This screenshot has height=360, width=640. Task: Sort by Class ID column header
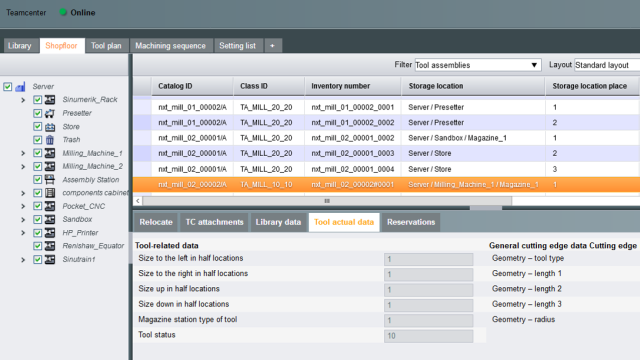pos(269,86)
